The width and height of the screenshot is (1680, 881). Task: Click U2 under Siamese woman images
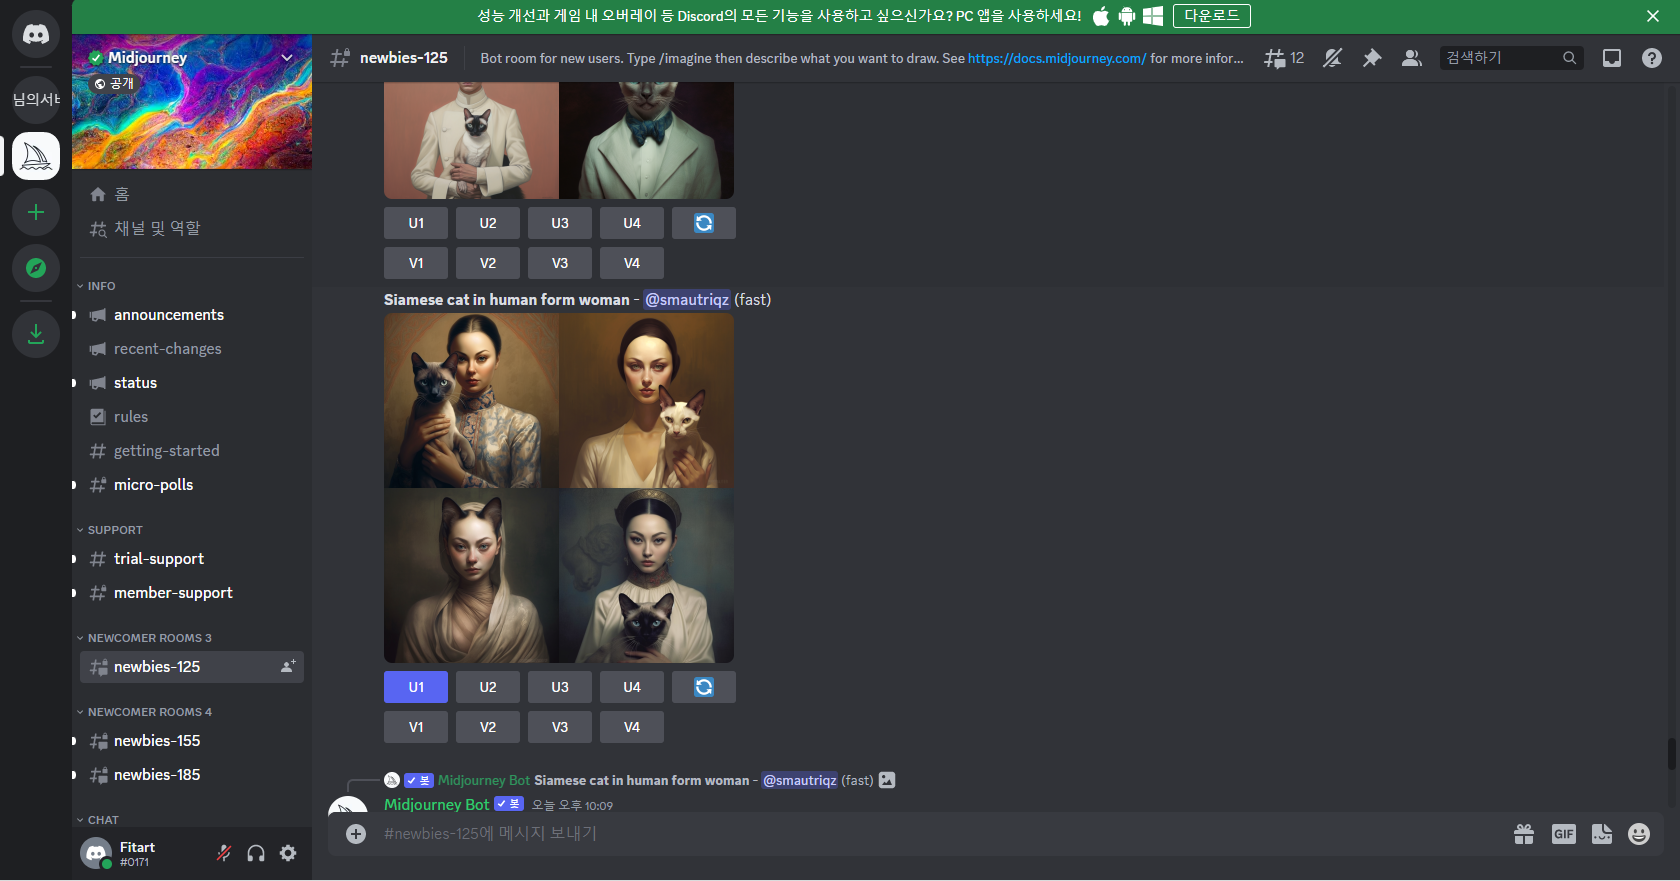(488, 687)
